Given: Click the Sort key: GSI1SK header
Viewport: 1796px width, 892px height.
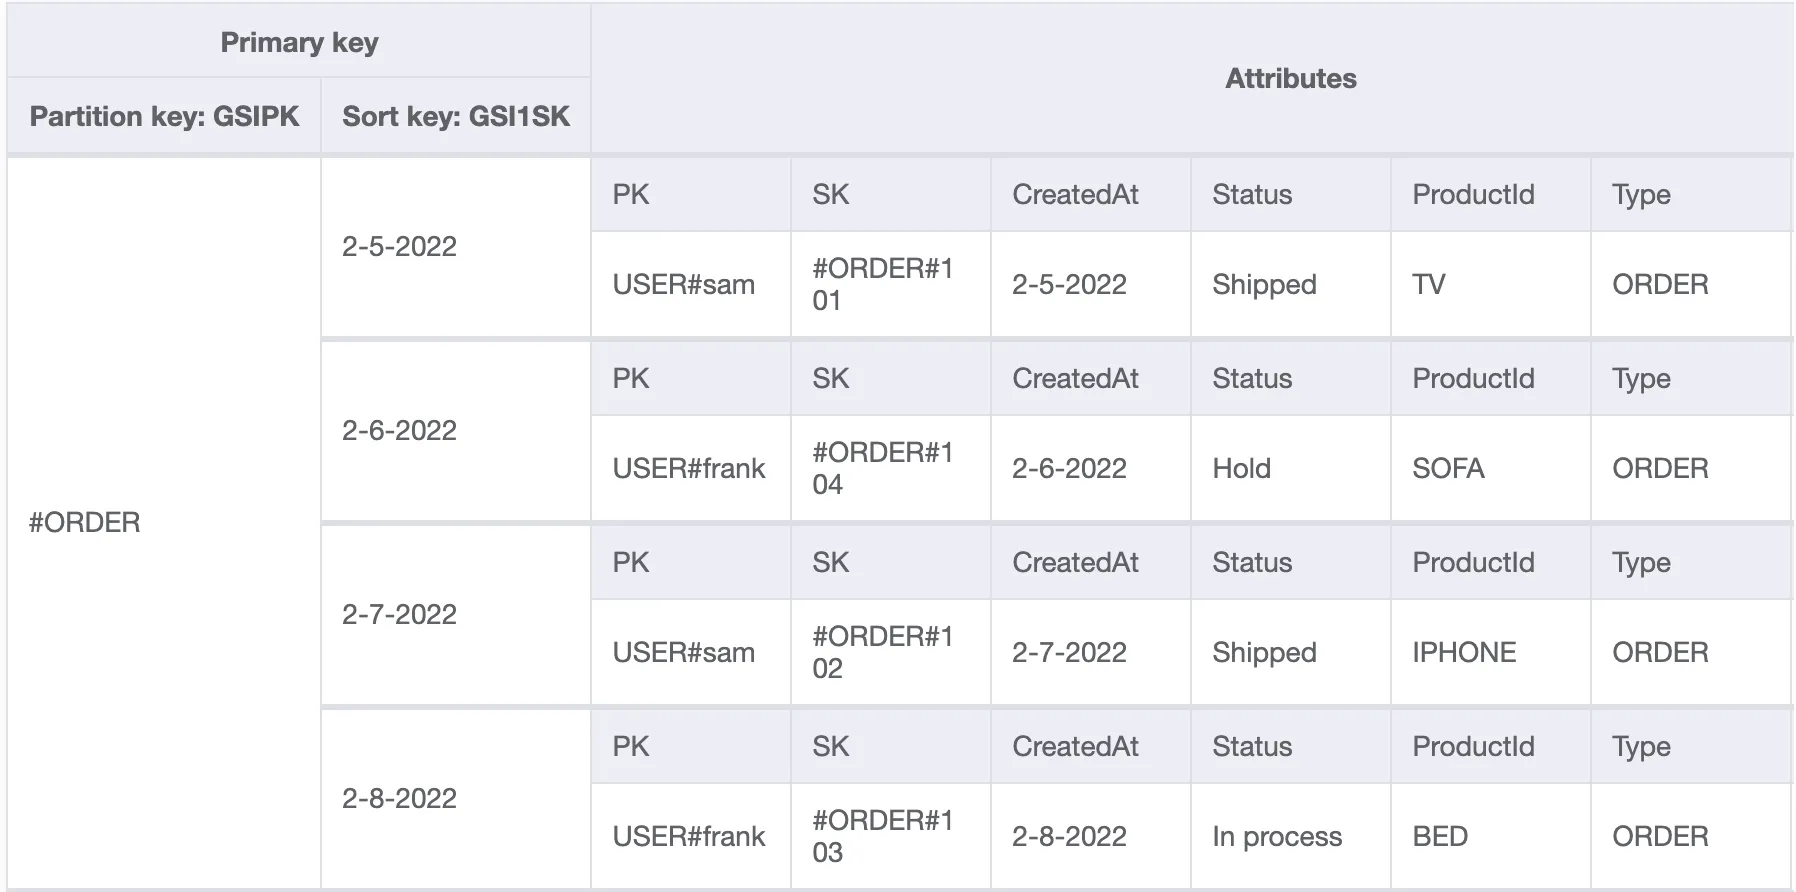Looking at the screenshot, I should (456, 116).
